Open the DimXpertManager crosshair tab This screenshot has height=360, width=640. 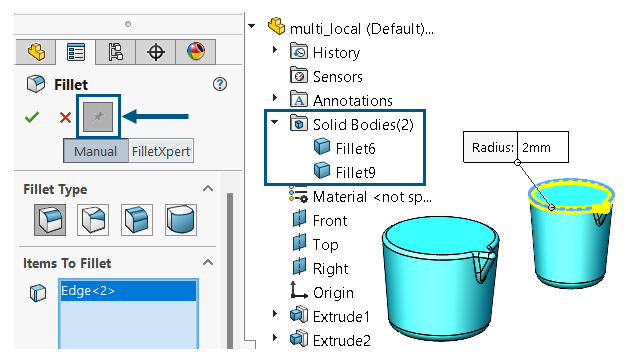pyautogui.click(x=156, y=52)
